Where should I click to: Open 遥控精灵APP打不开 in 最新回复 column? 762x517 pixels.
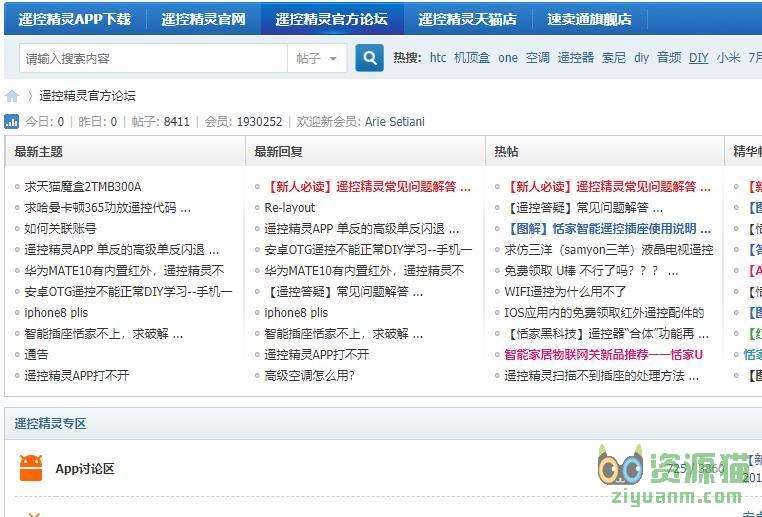317,354
